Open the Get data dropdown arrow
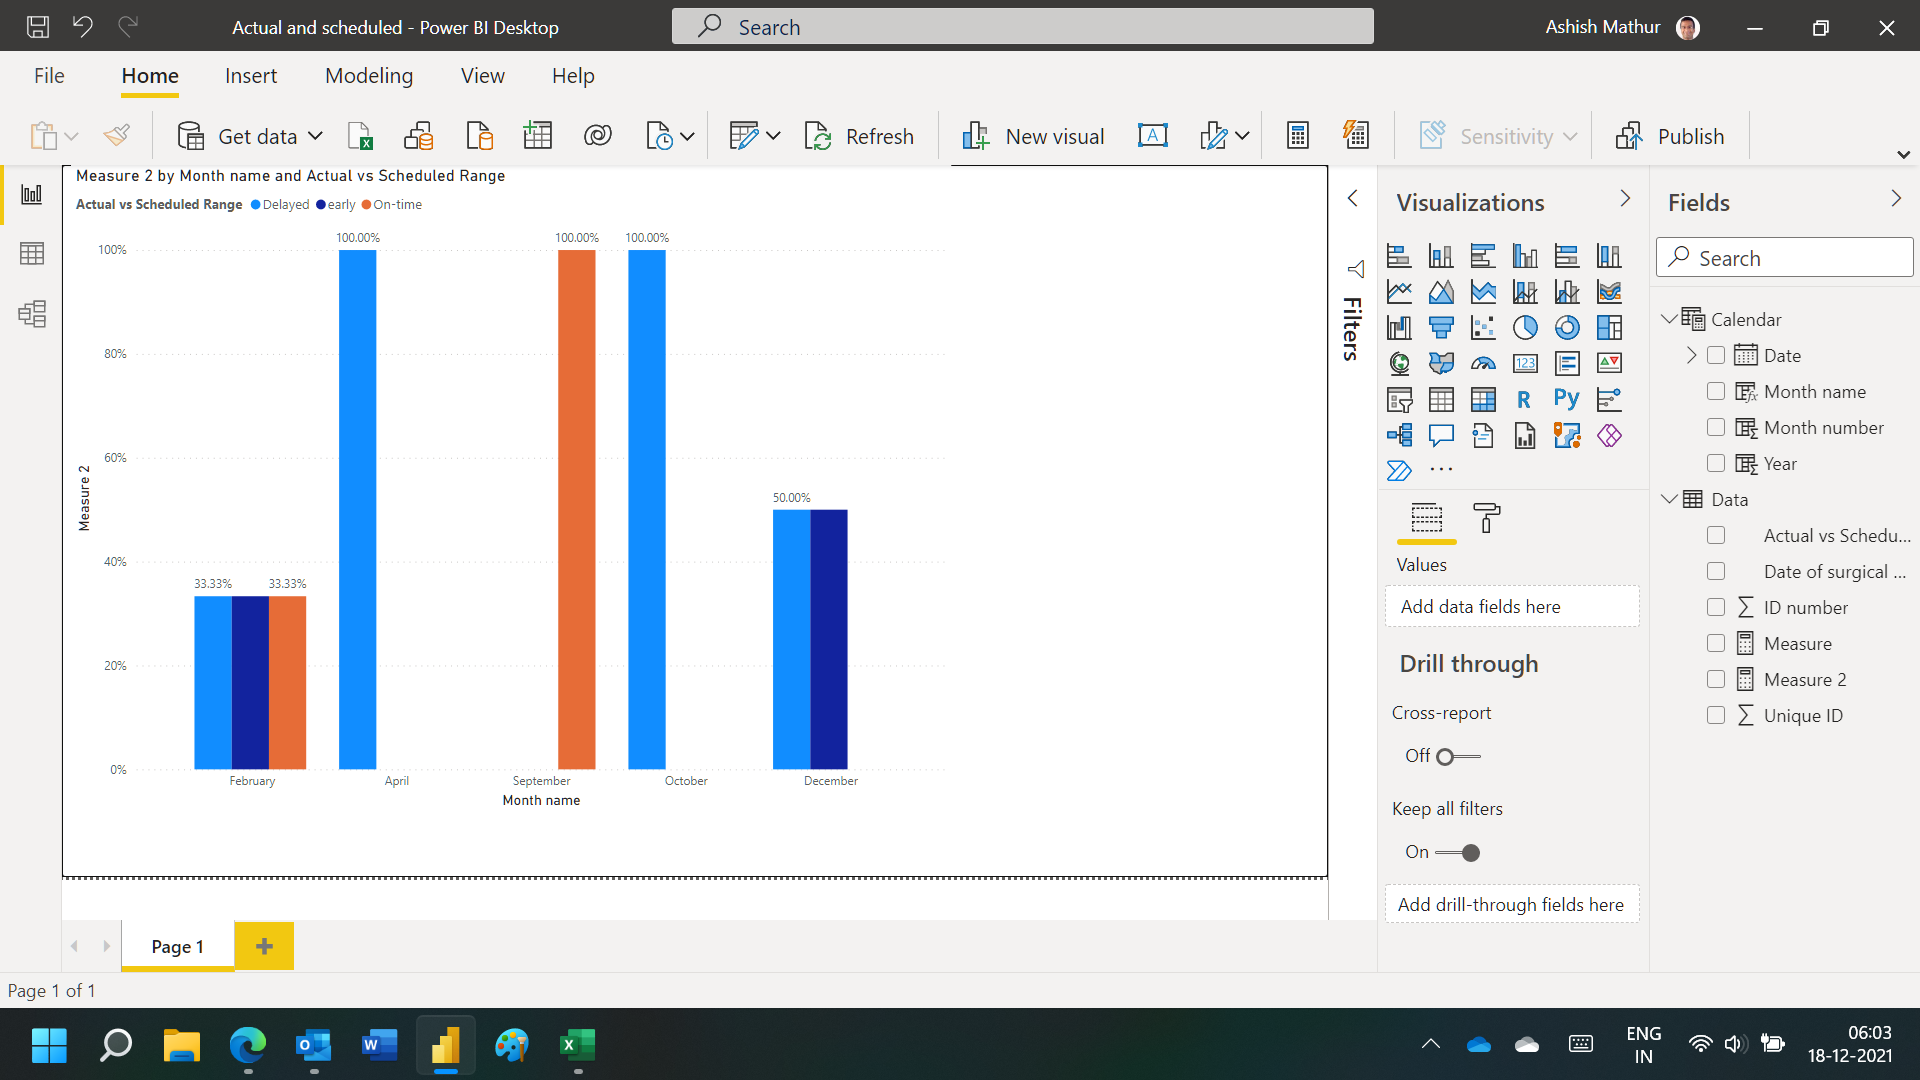The image size is (1920, 1080). [x=315, y=136]
